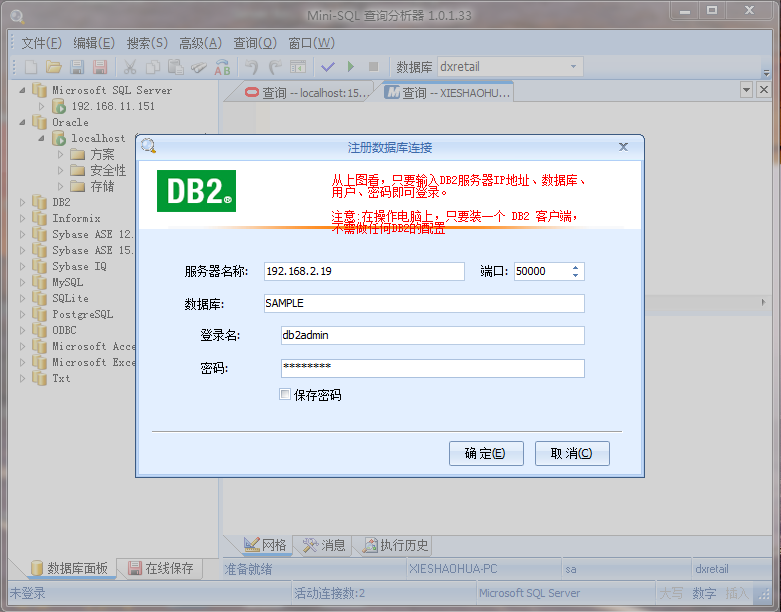Expand the ODBC tree node
781x612 pixels.
tap(22, 330)
